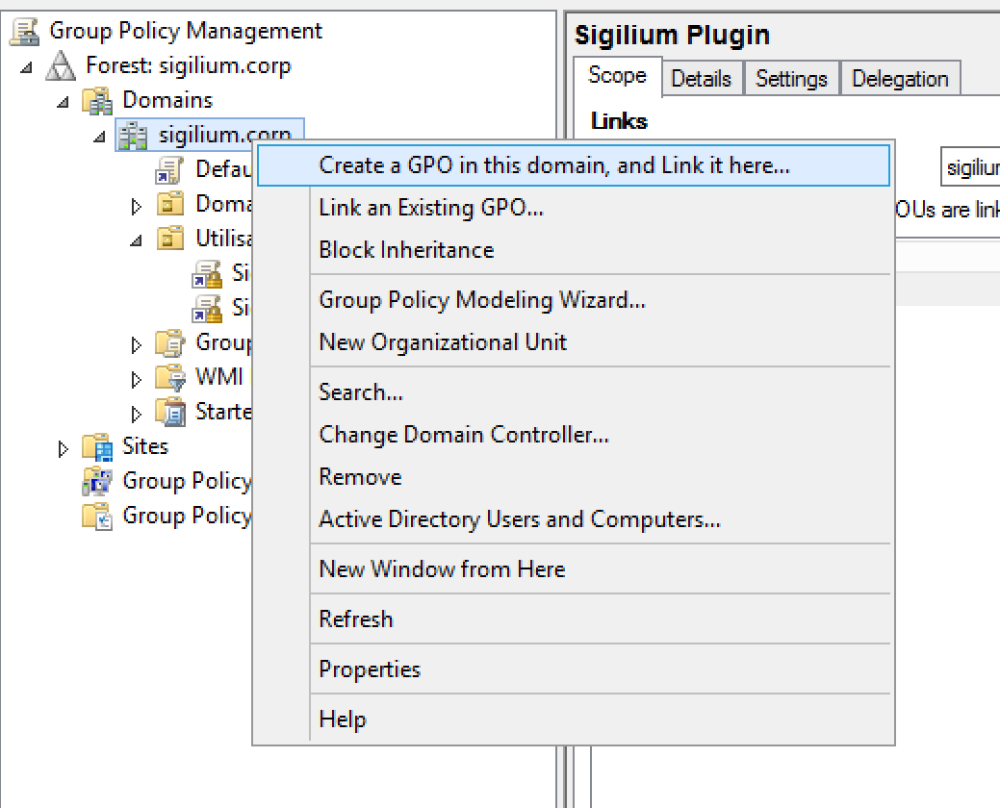
Task: Collapse the Utilisa... OU node arrow
Action: pos(136,240)
